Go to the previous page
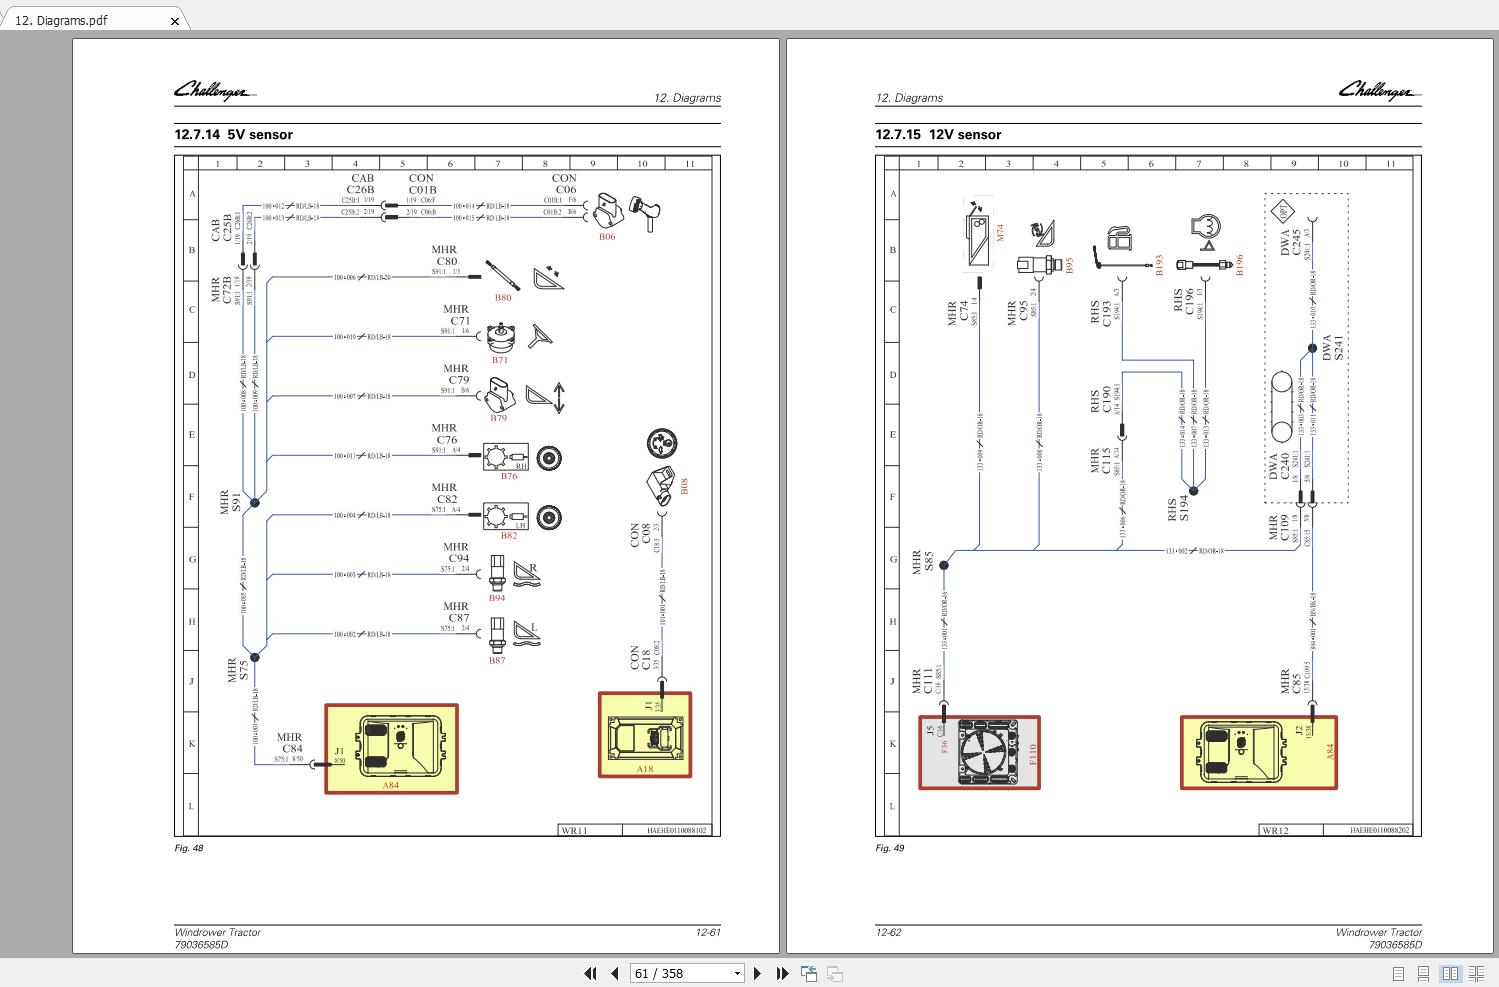Image resolution: width=1499 pixels, height=987 pixels. (x=613, y=972)
